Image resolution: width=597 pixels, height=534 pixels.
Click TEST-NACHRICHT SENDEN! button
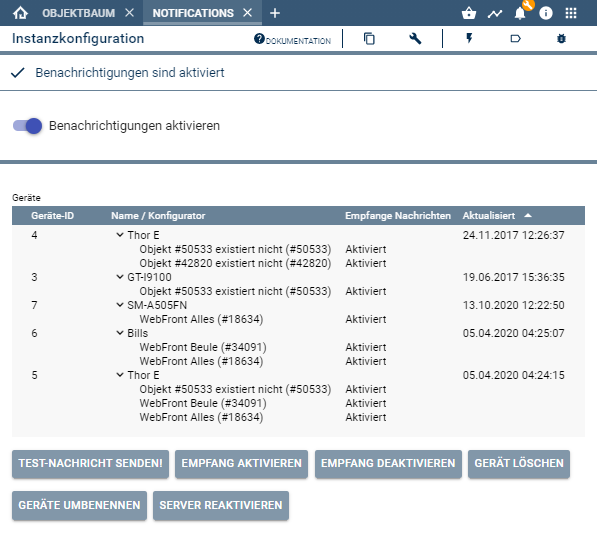pos(90,463)
